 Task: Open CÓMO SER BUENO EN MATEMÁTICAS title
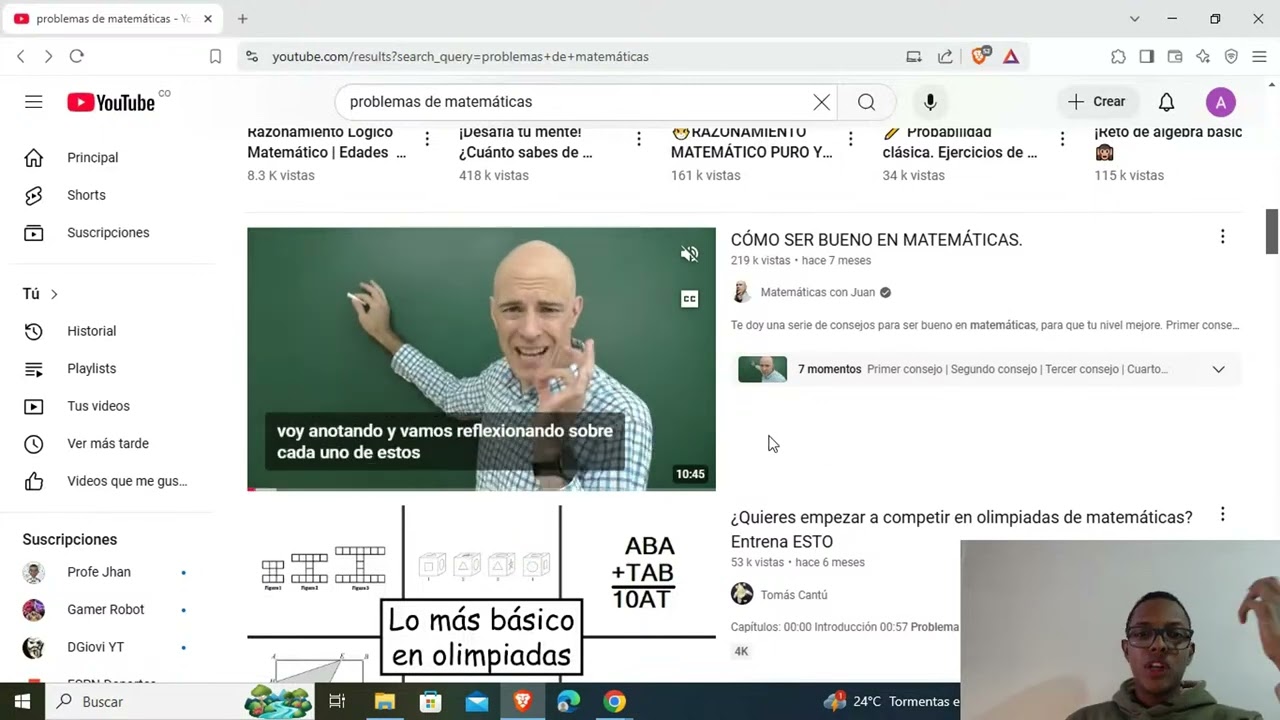876,240
